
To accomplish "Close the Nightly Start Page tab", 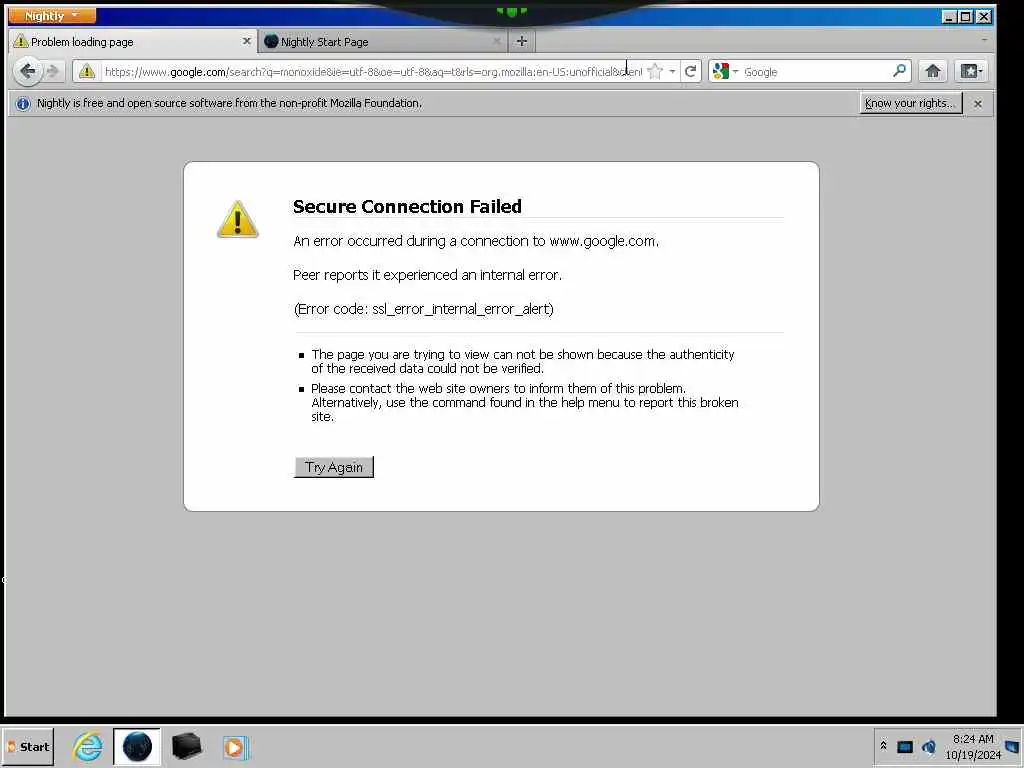I will click(x=496, y=41).
